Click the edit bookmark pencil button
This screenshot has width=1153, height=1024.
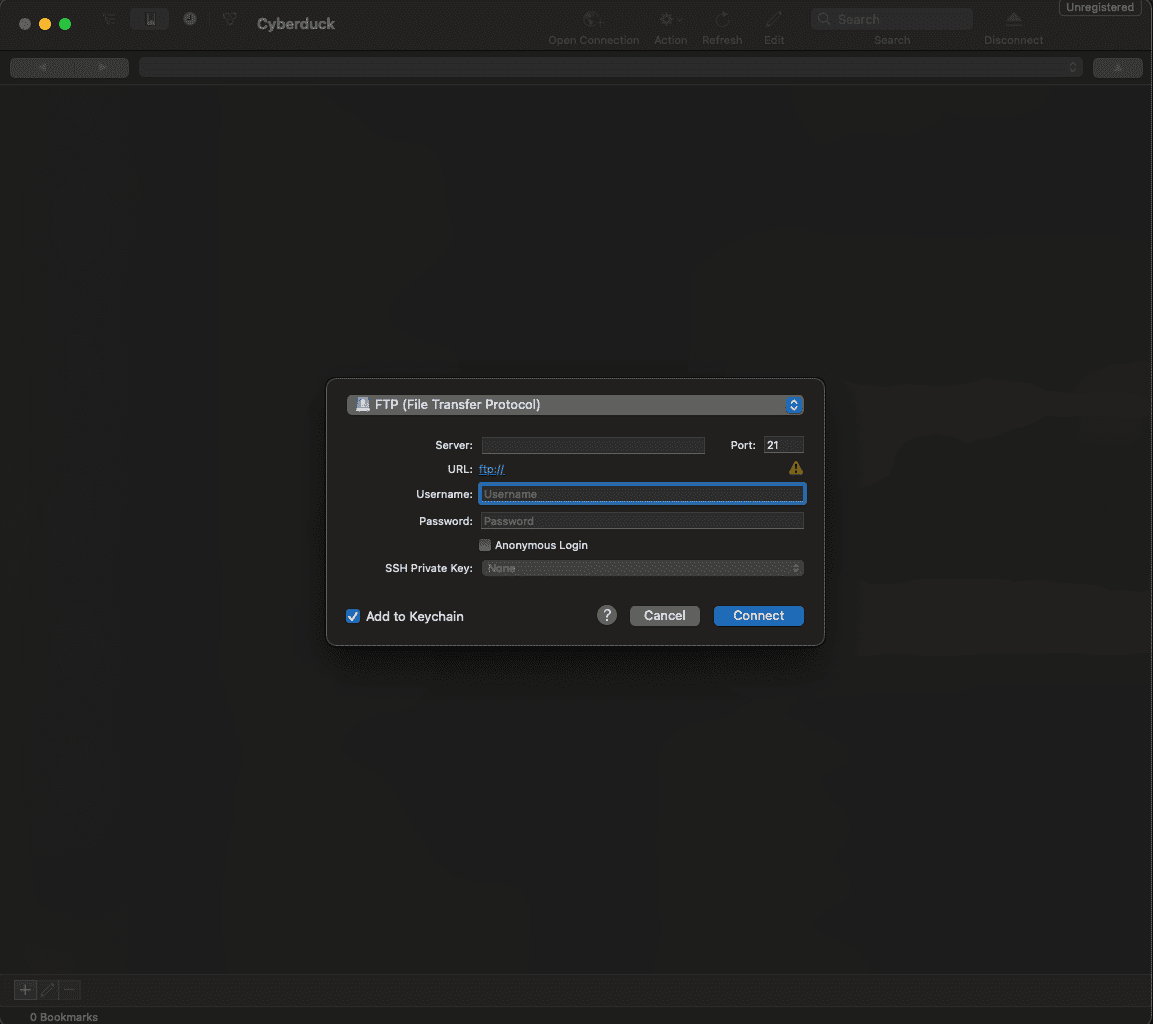click(x=47, y=990)
